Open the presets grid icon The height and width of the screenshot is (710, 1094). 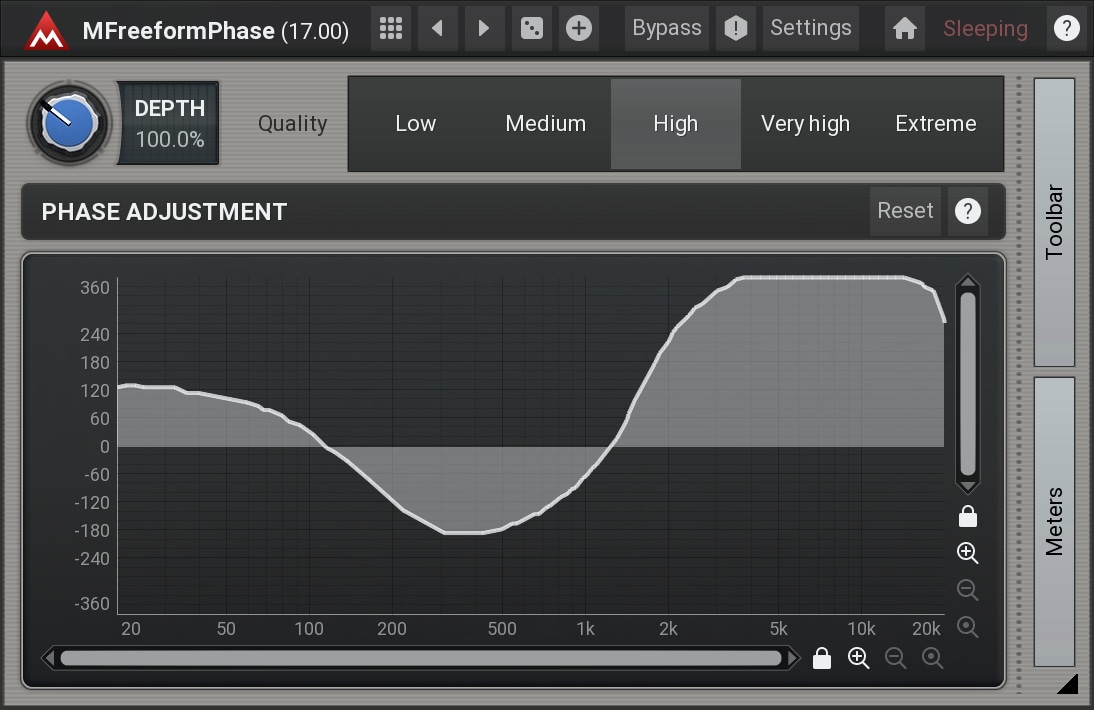point(391,28)
